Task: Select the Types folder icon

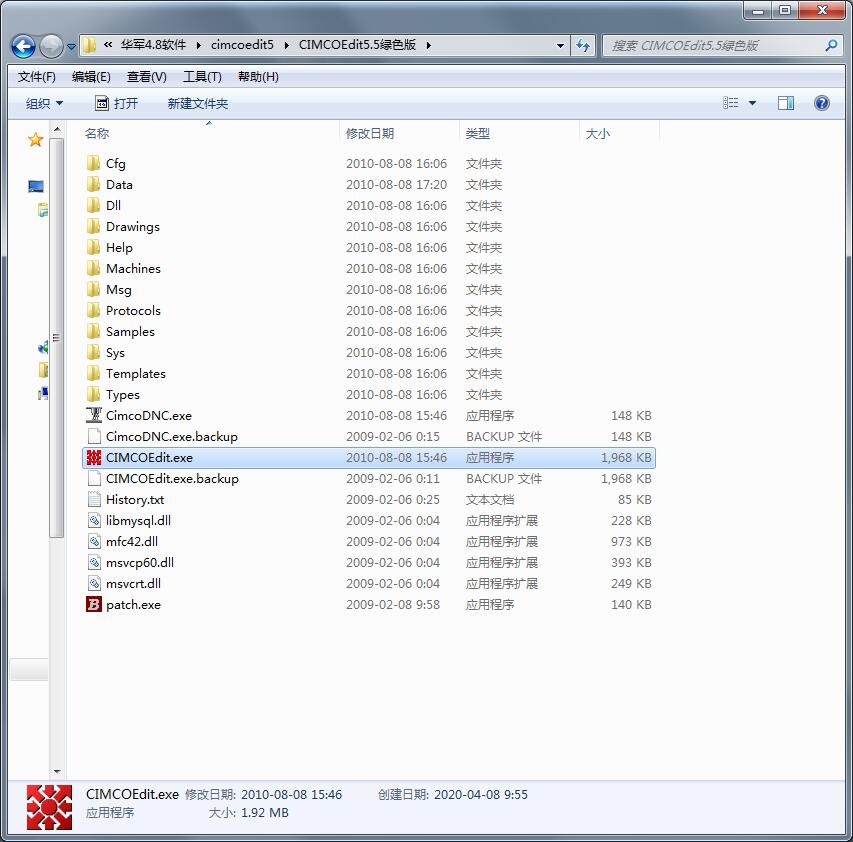Action: 94,394
